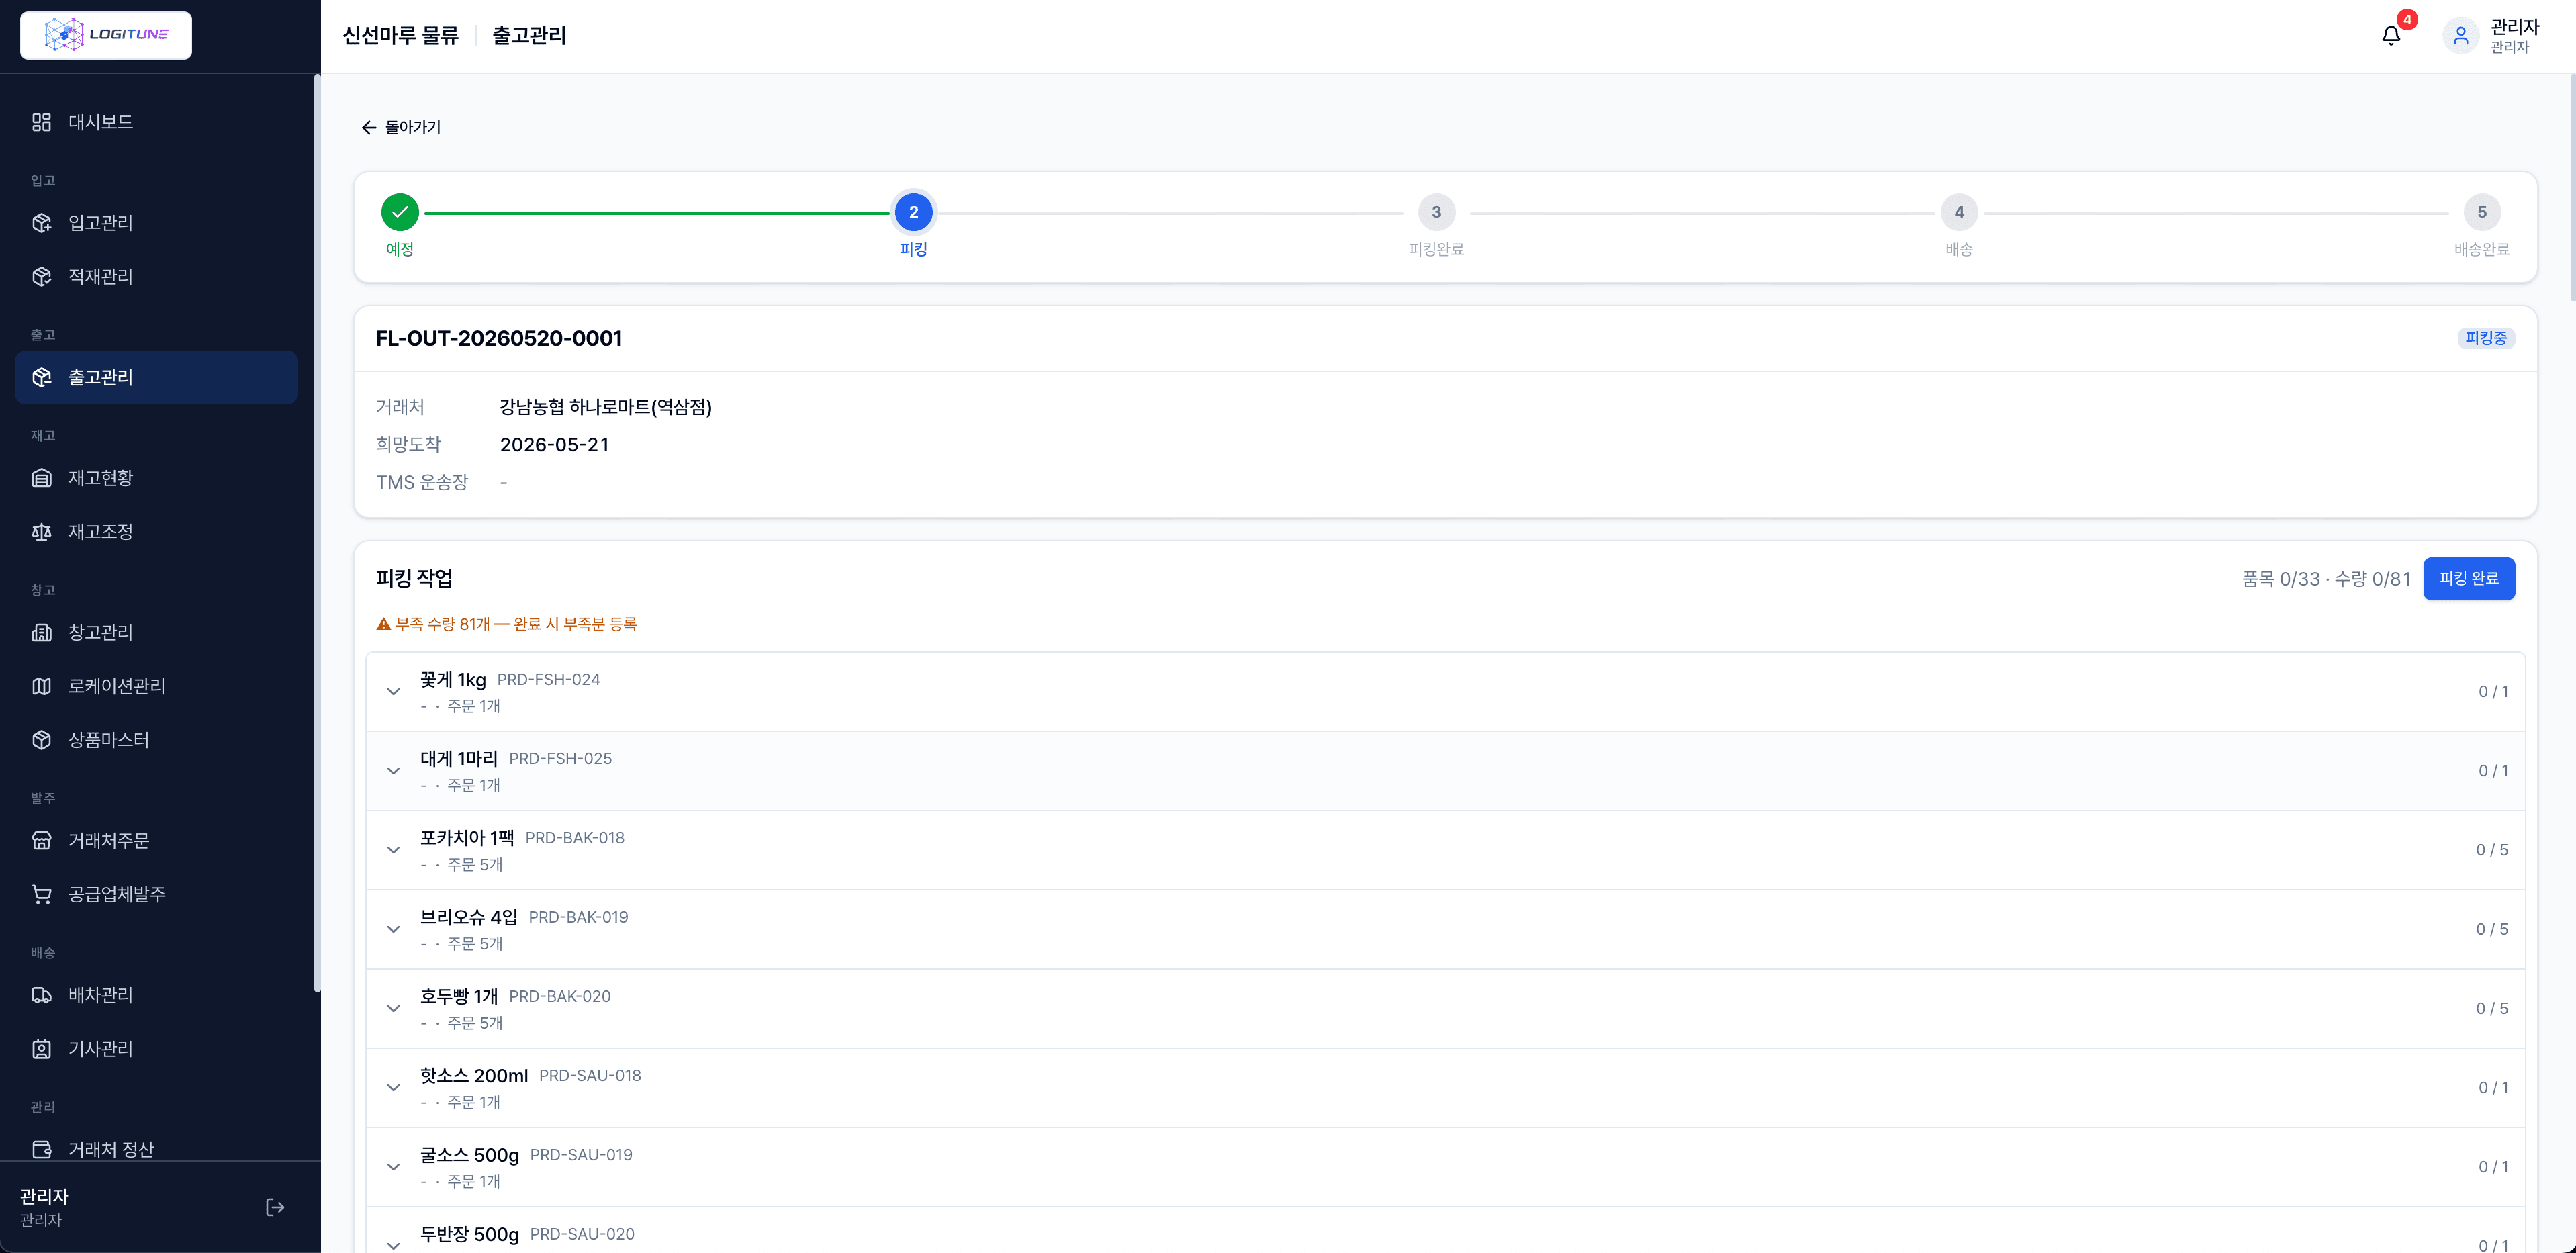
Task: Expand the 호두빵 1개 picking row
Action: [x=394, y=1008]
